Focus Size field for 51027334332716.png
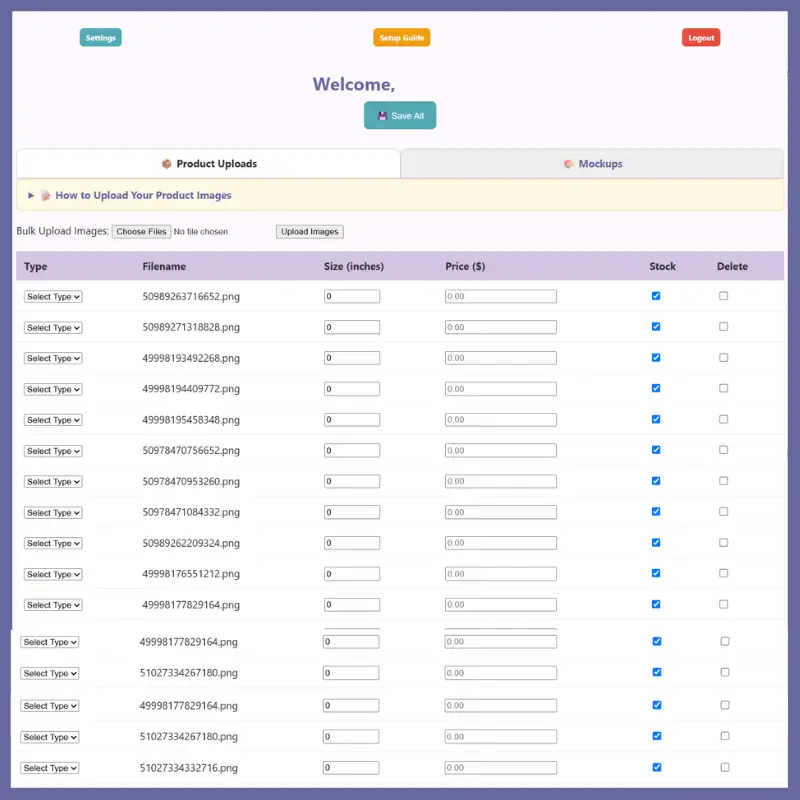The height and width of the screenshot is (800, 800). point(351,768)
